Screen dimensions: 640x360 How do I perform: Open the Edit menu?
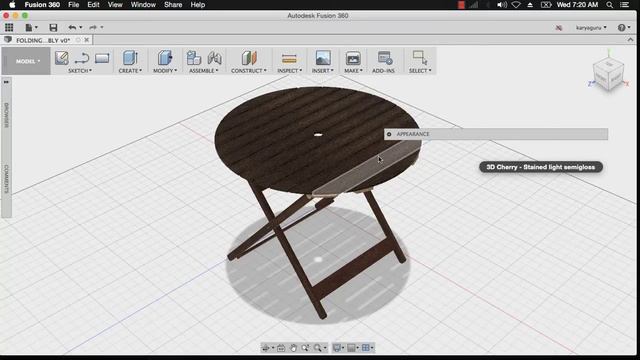pos(93,5)
